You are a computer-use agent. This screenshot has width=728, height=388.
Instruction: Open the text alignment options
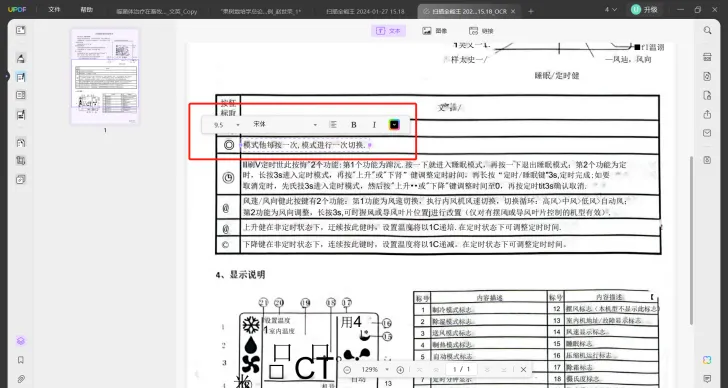click(x=333, y=124)
